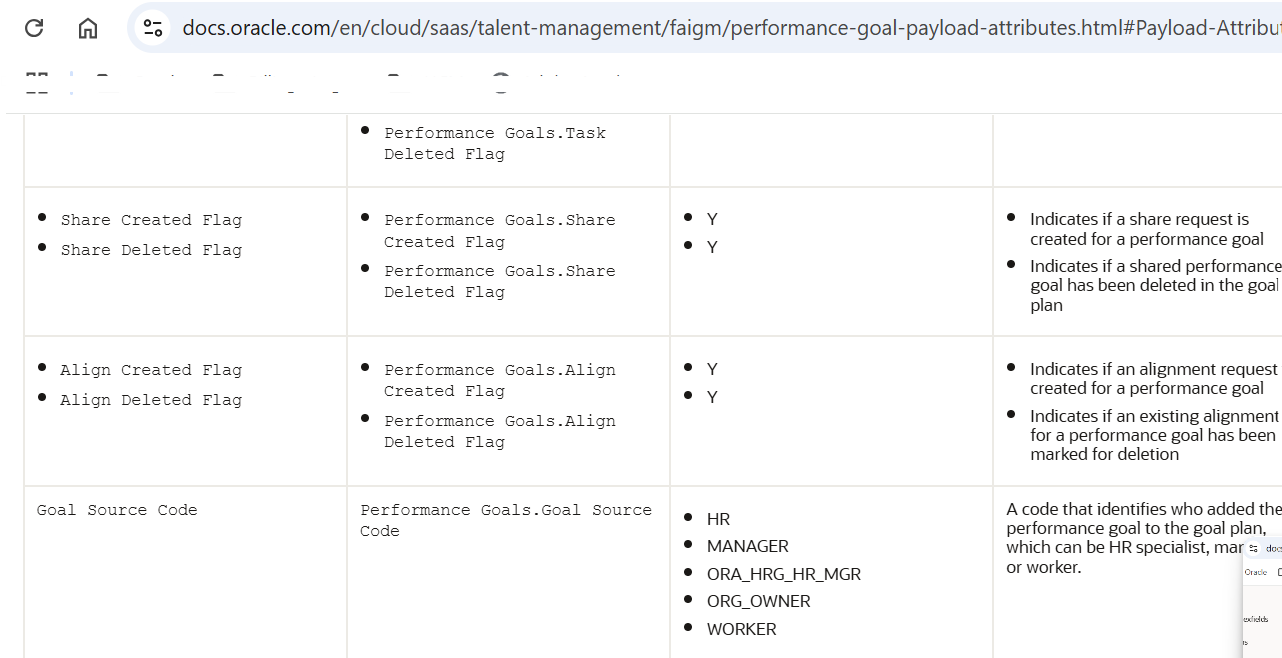
Task: Click the browser home button
Action: coord(87,28)
